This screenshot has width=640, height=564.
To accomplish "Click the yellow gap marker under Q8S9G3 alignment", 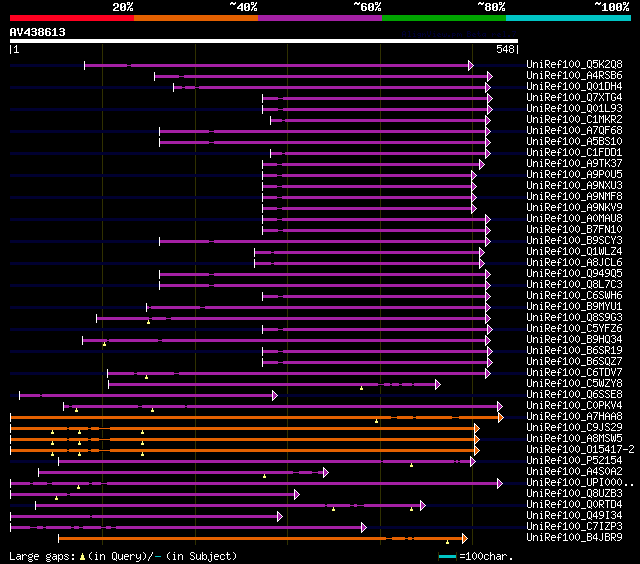I will pos(149,322).
